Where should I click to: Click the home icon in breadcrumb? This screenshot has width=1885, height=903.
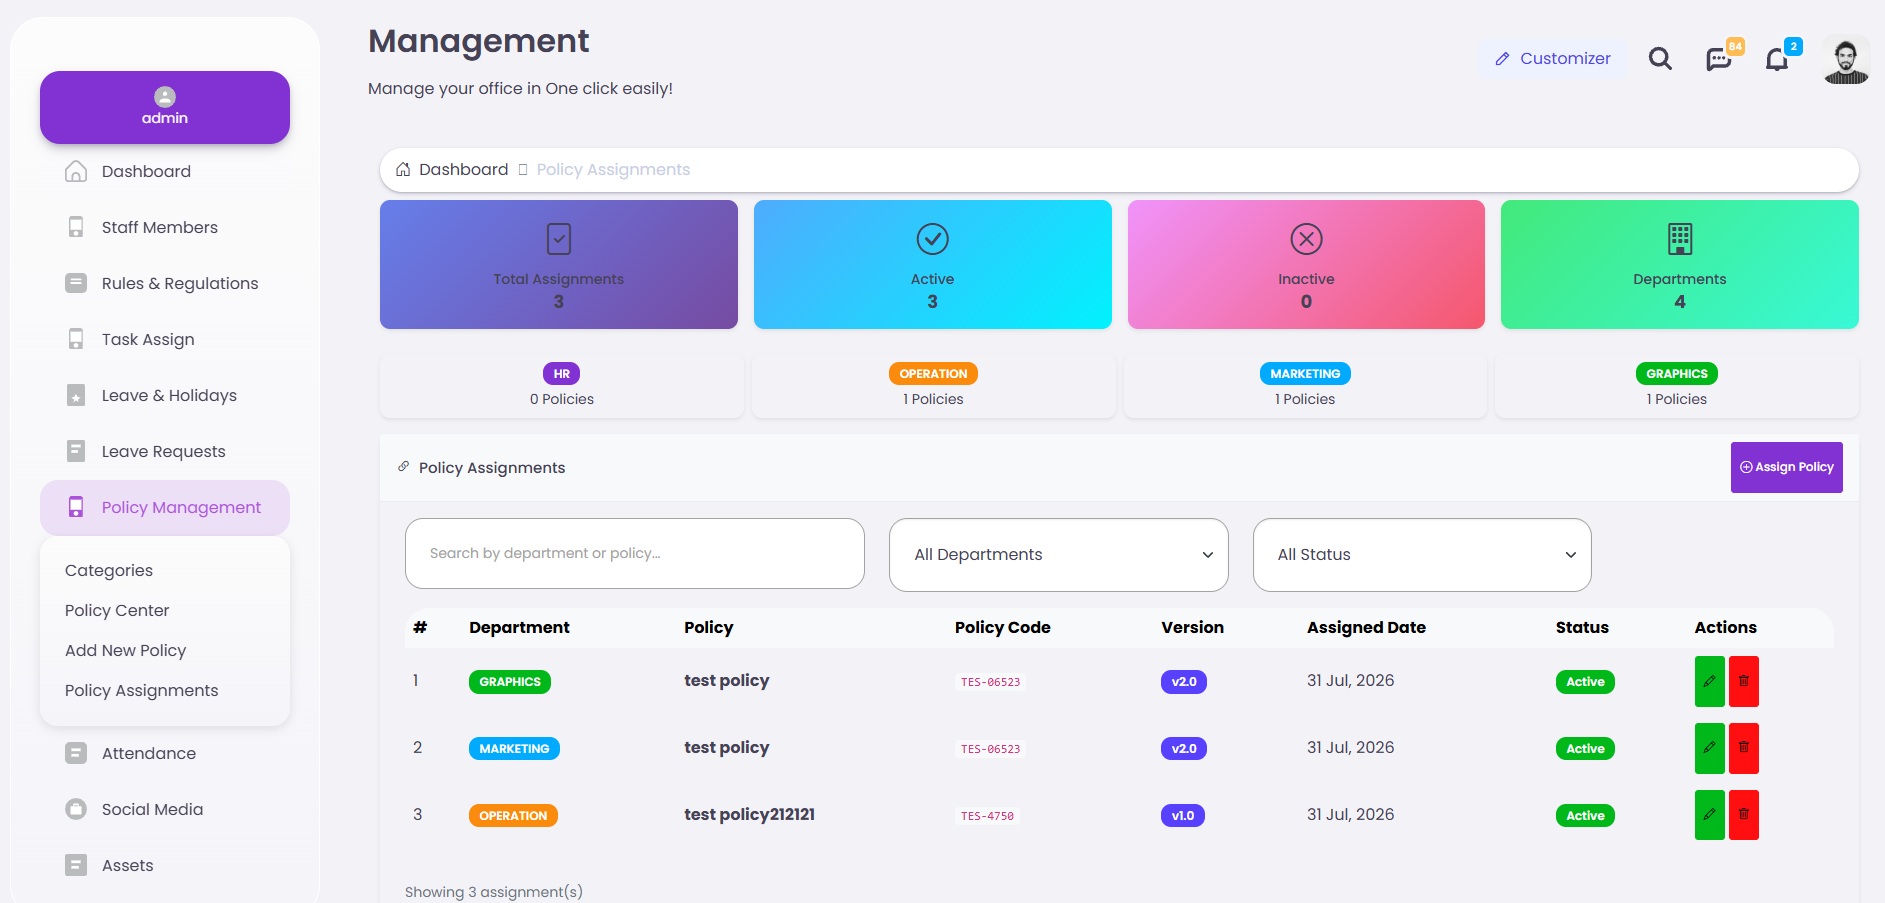click(403, 170)
